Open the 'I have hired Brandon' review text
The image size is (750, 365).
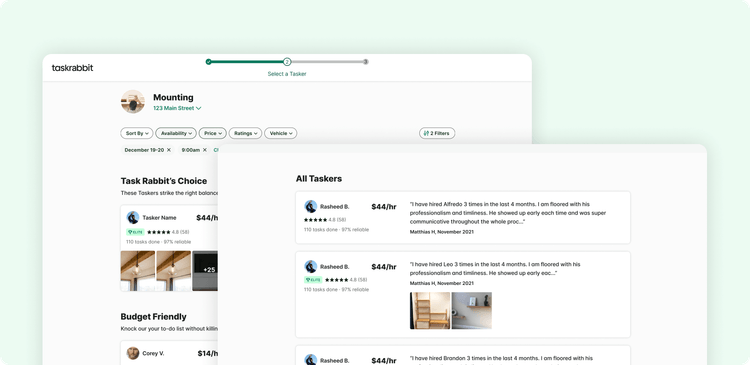point(501,360)
